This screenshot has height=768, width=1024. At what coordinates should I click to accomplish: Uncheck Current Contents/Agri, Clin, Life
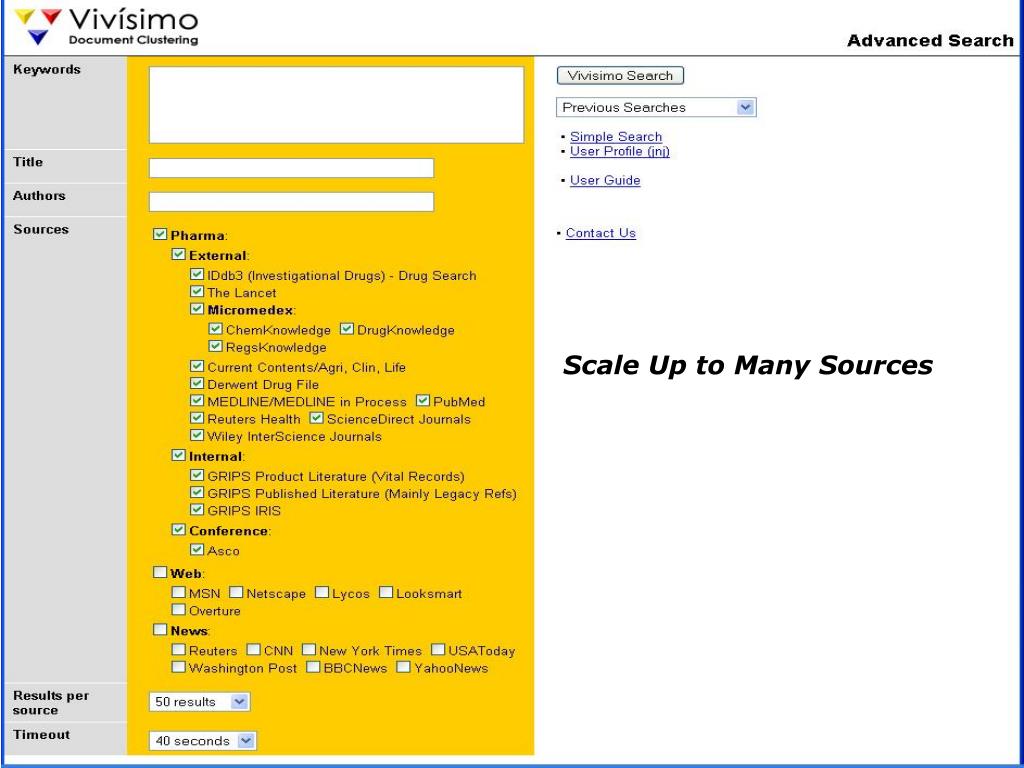[x=197, y=366]
